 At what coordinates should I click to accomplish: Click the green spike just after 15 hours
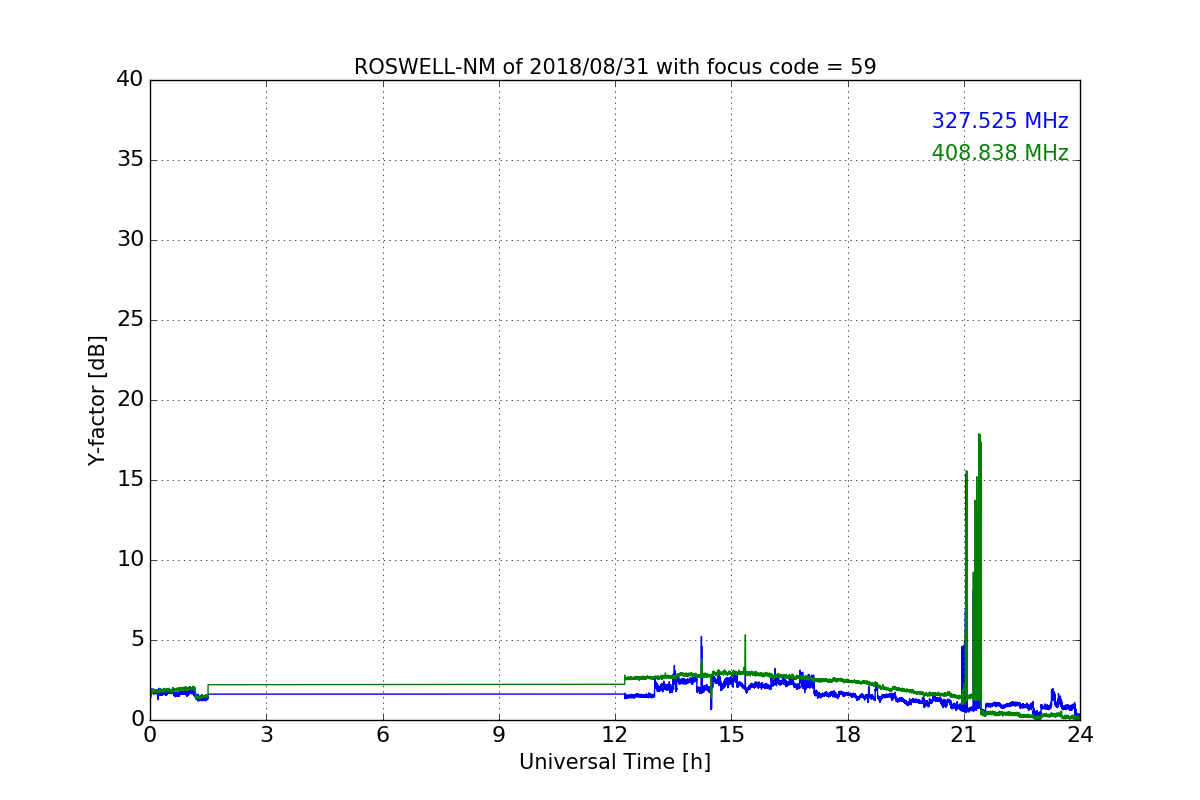pos(745,653)
